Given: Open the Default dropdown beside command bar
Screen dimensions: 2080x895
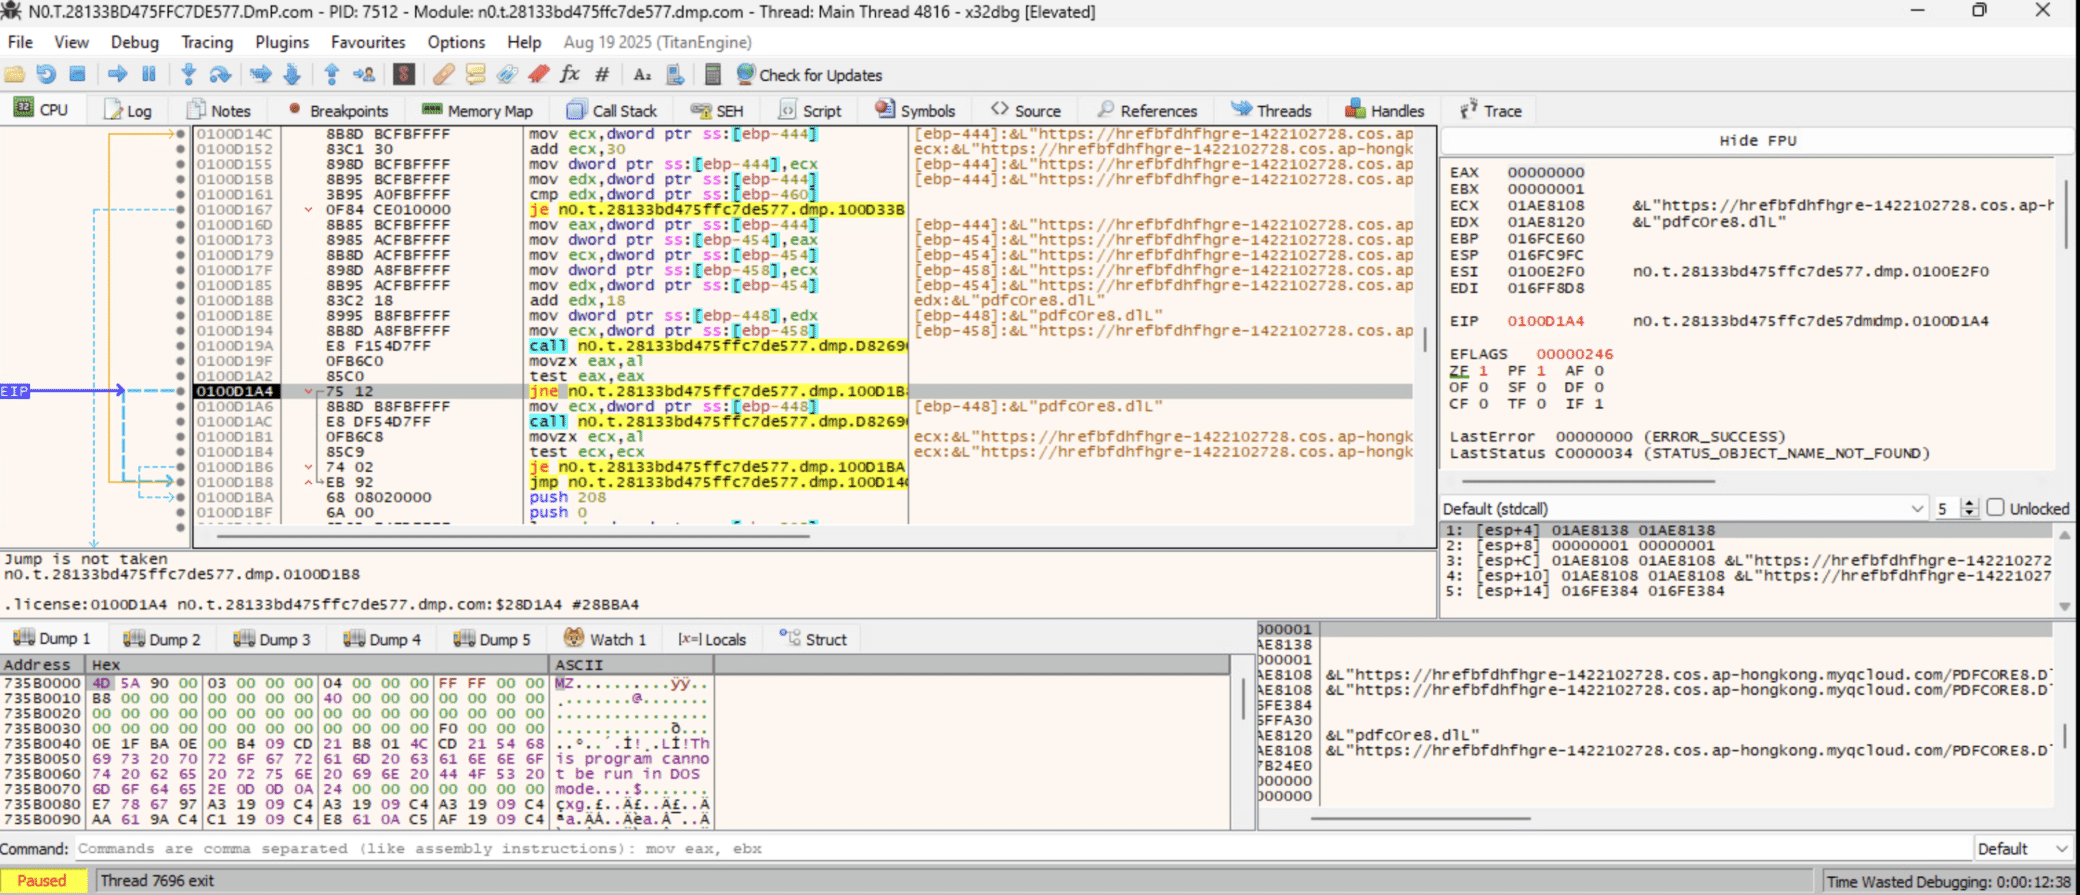Looking at the screenshot, I should (2022, 849).
